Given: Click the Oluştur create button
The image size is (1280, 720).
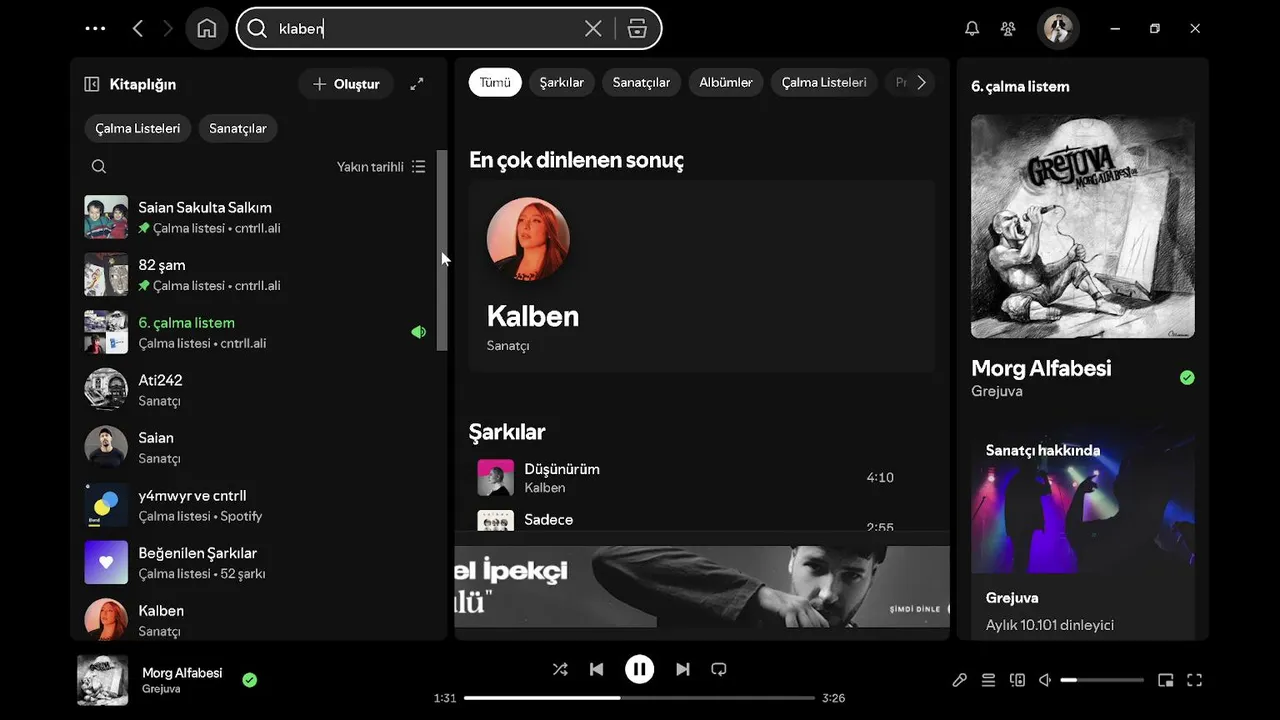Looking at the screenshot, I should [346, 84].
